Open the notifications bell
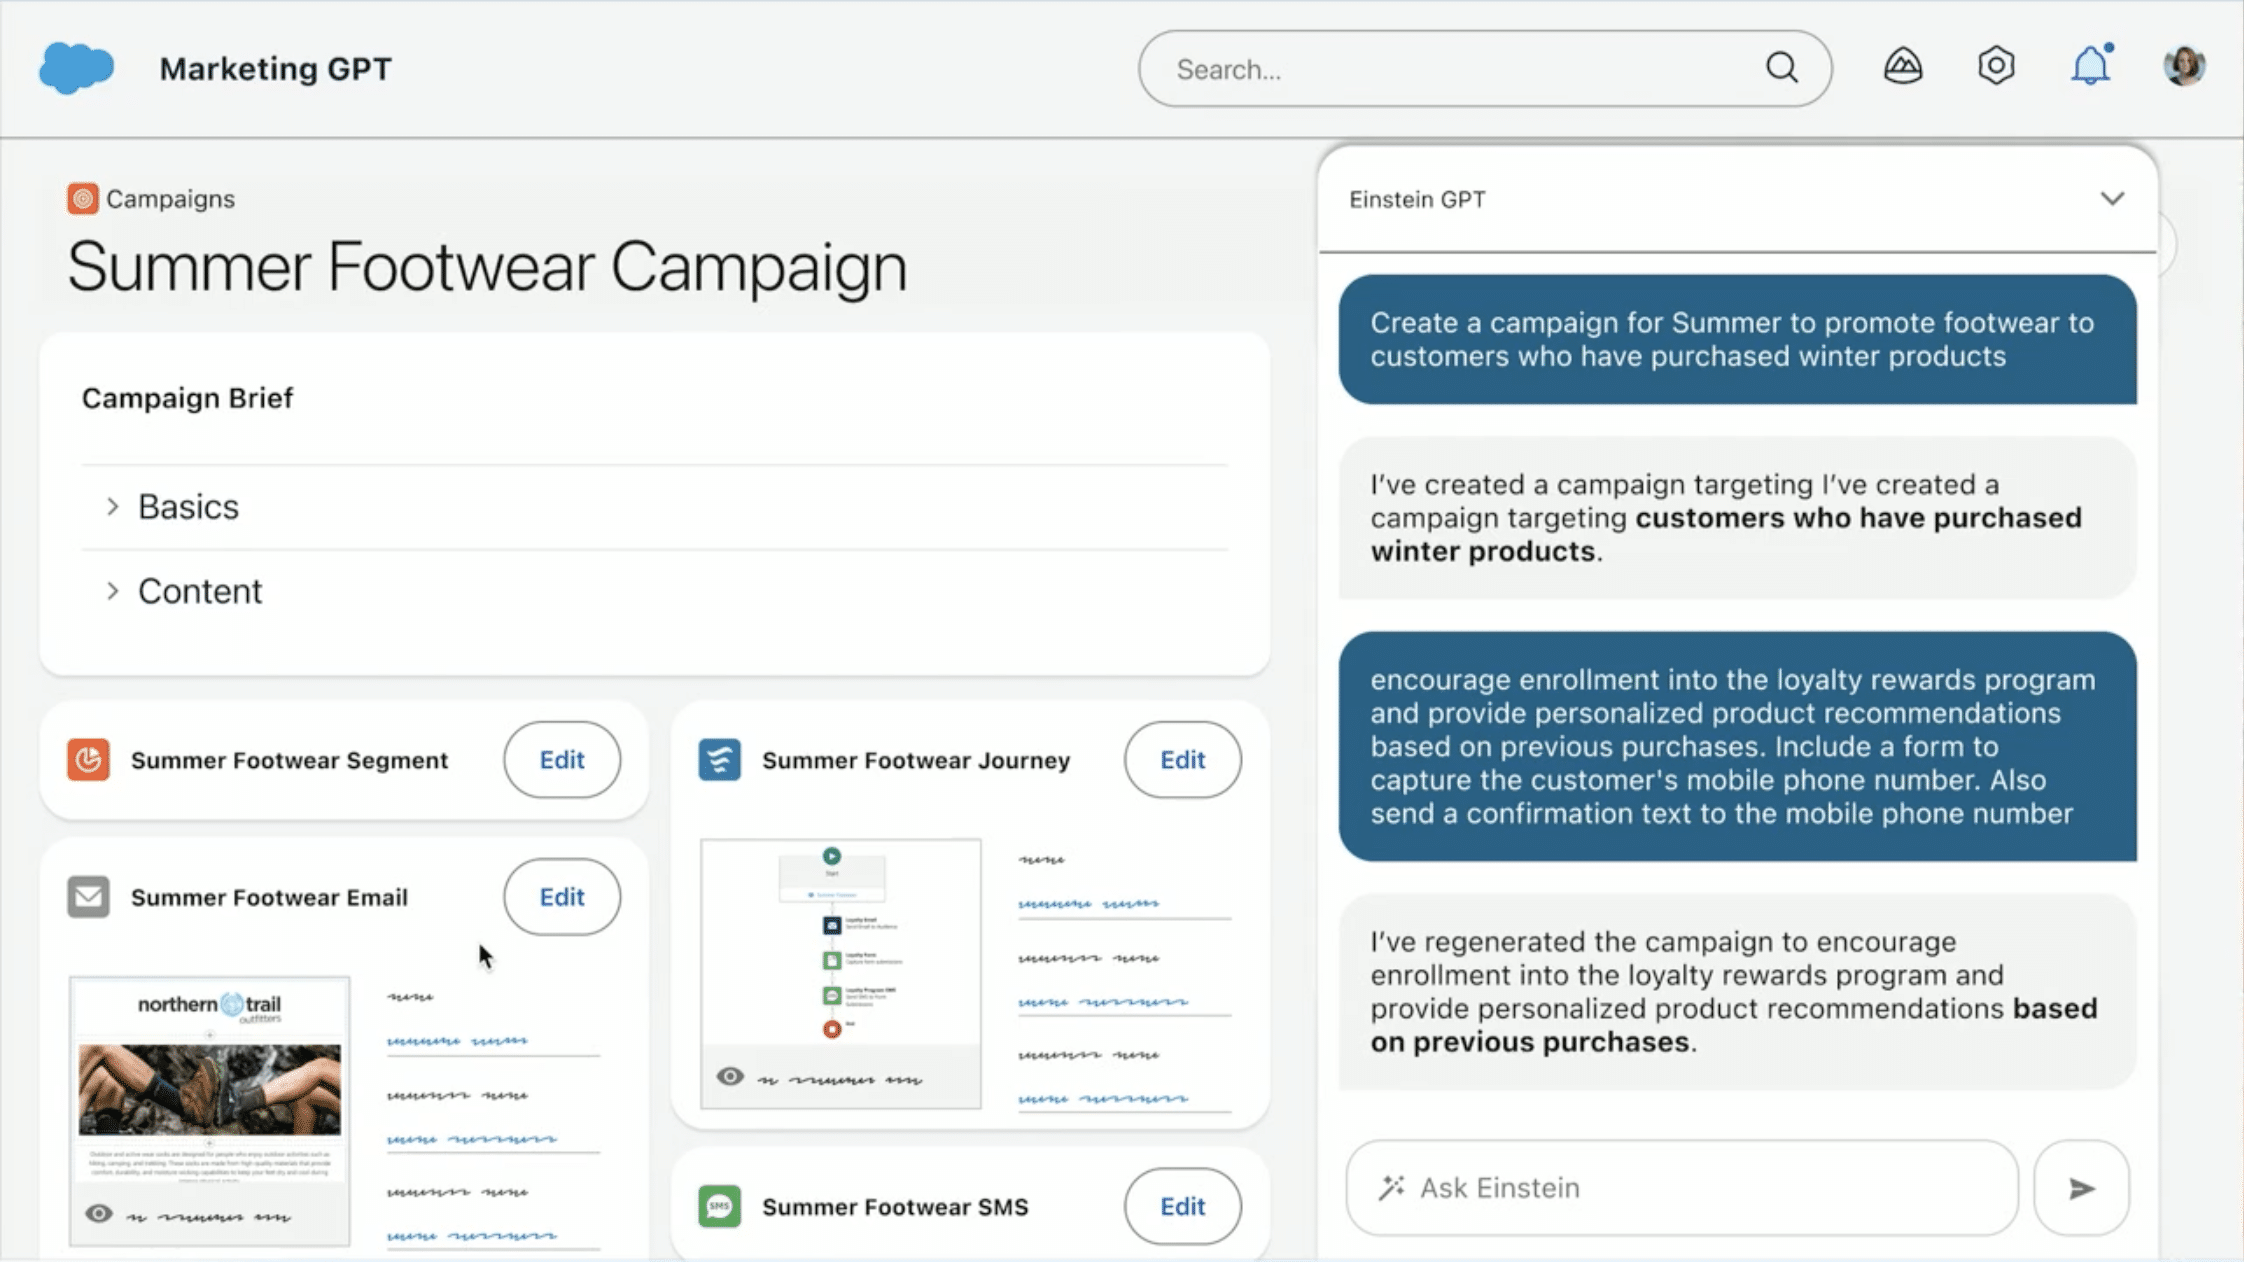This screenshot has height=1262, width=2244. click(2089, 67)
